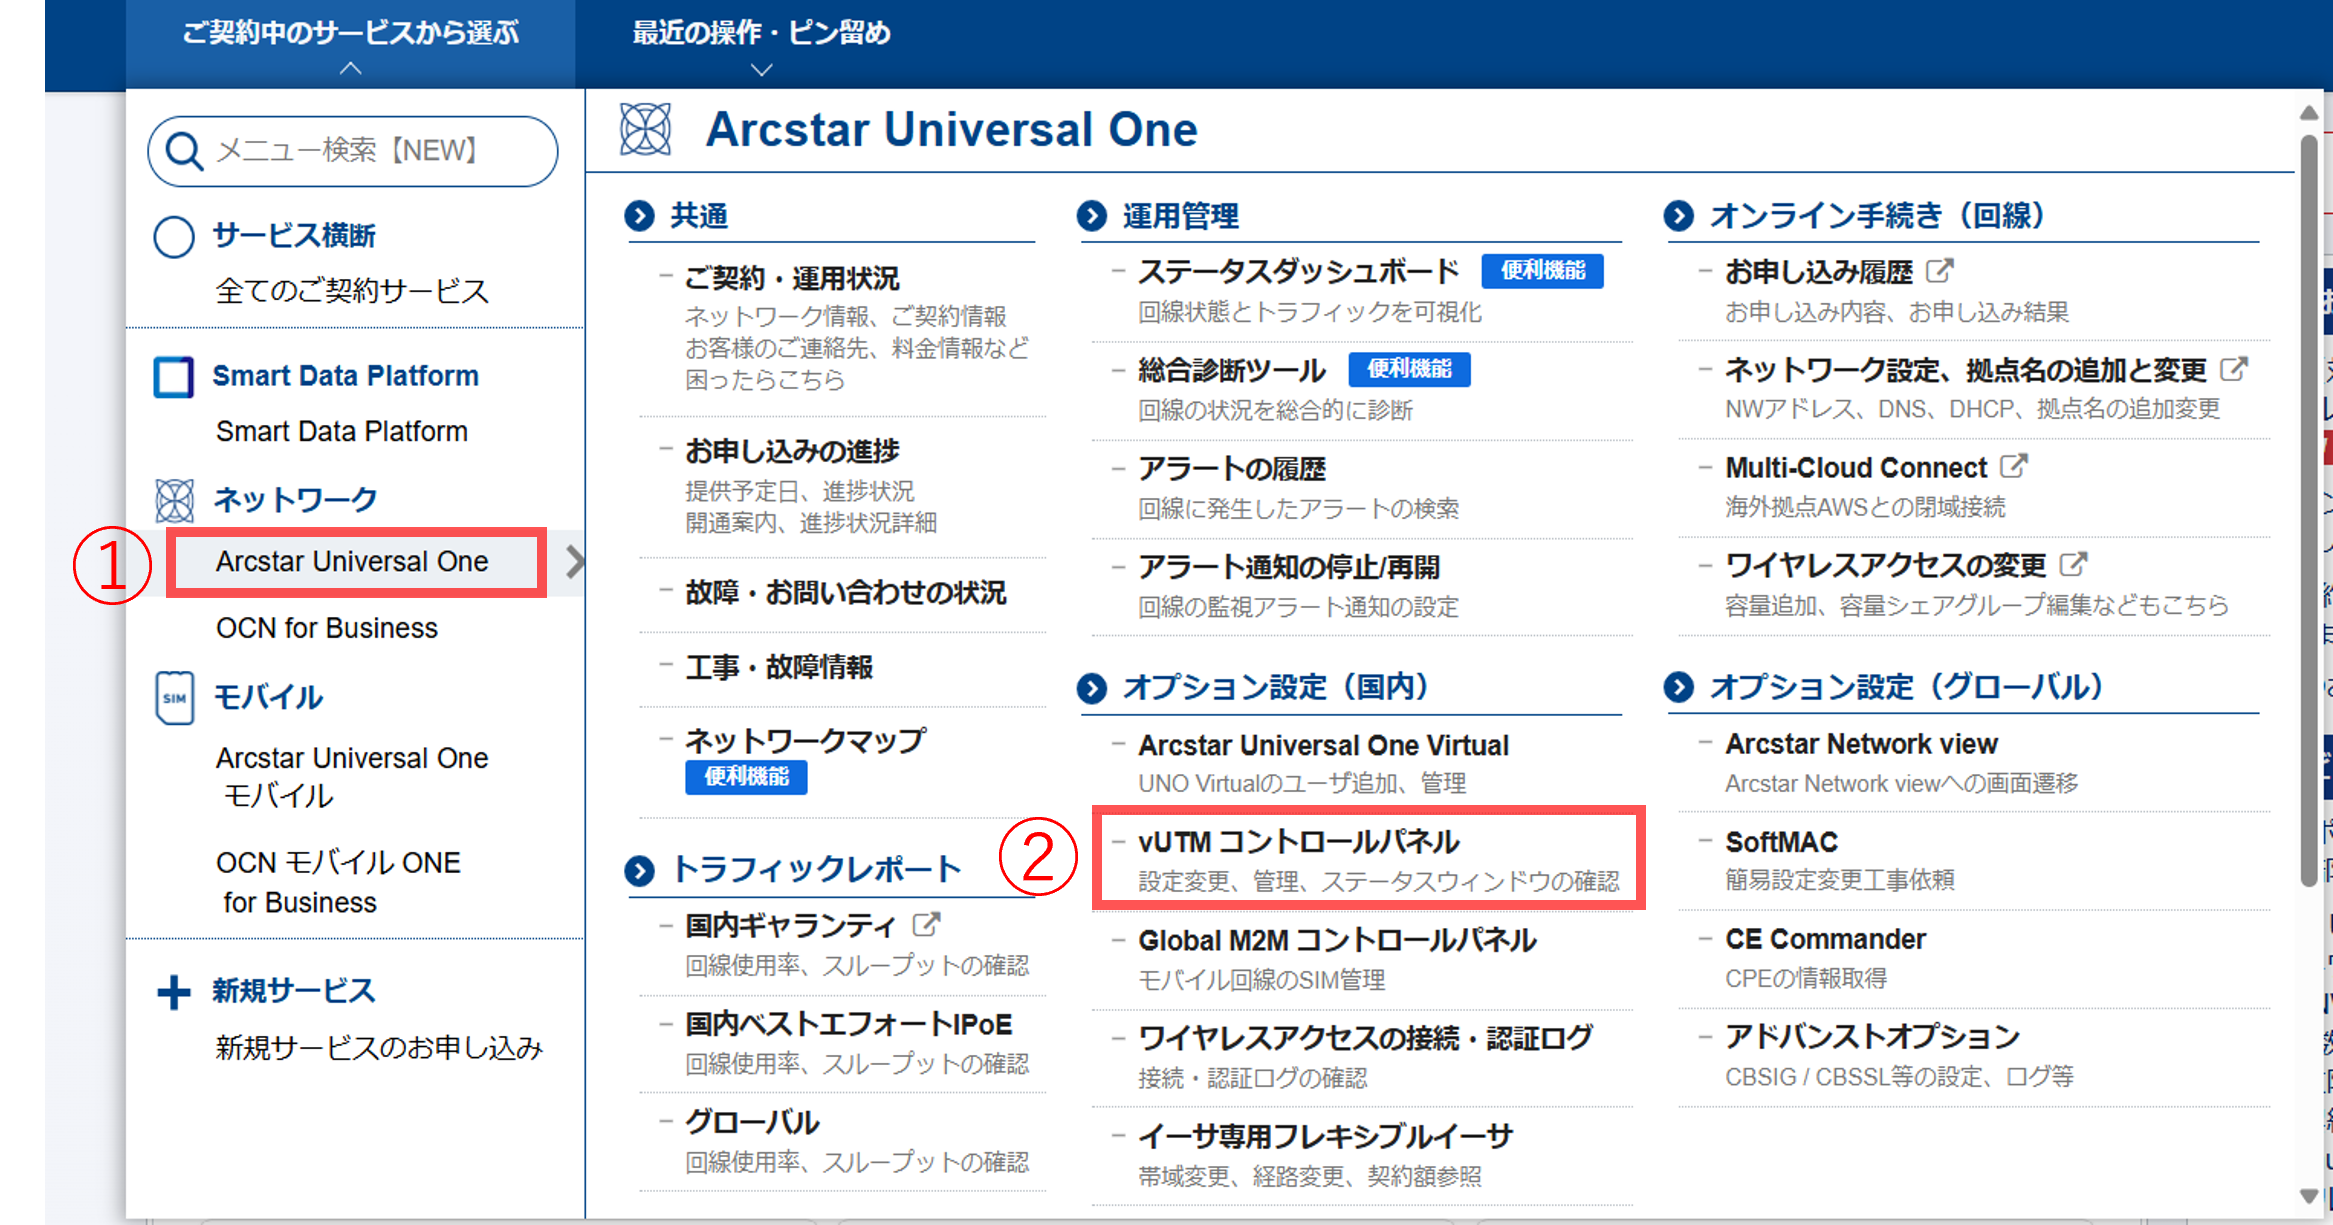This screenshot has height=1225, width=2333.
Task: Open vUTM コントロールパネル link
Action: click(1298, 842)
